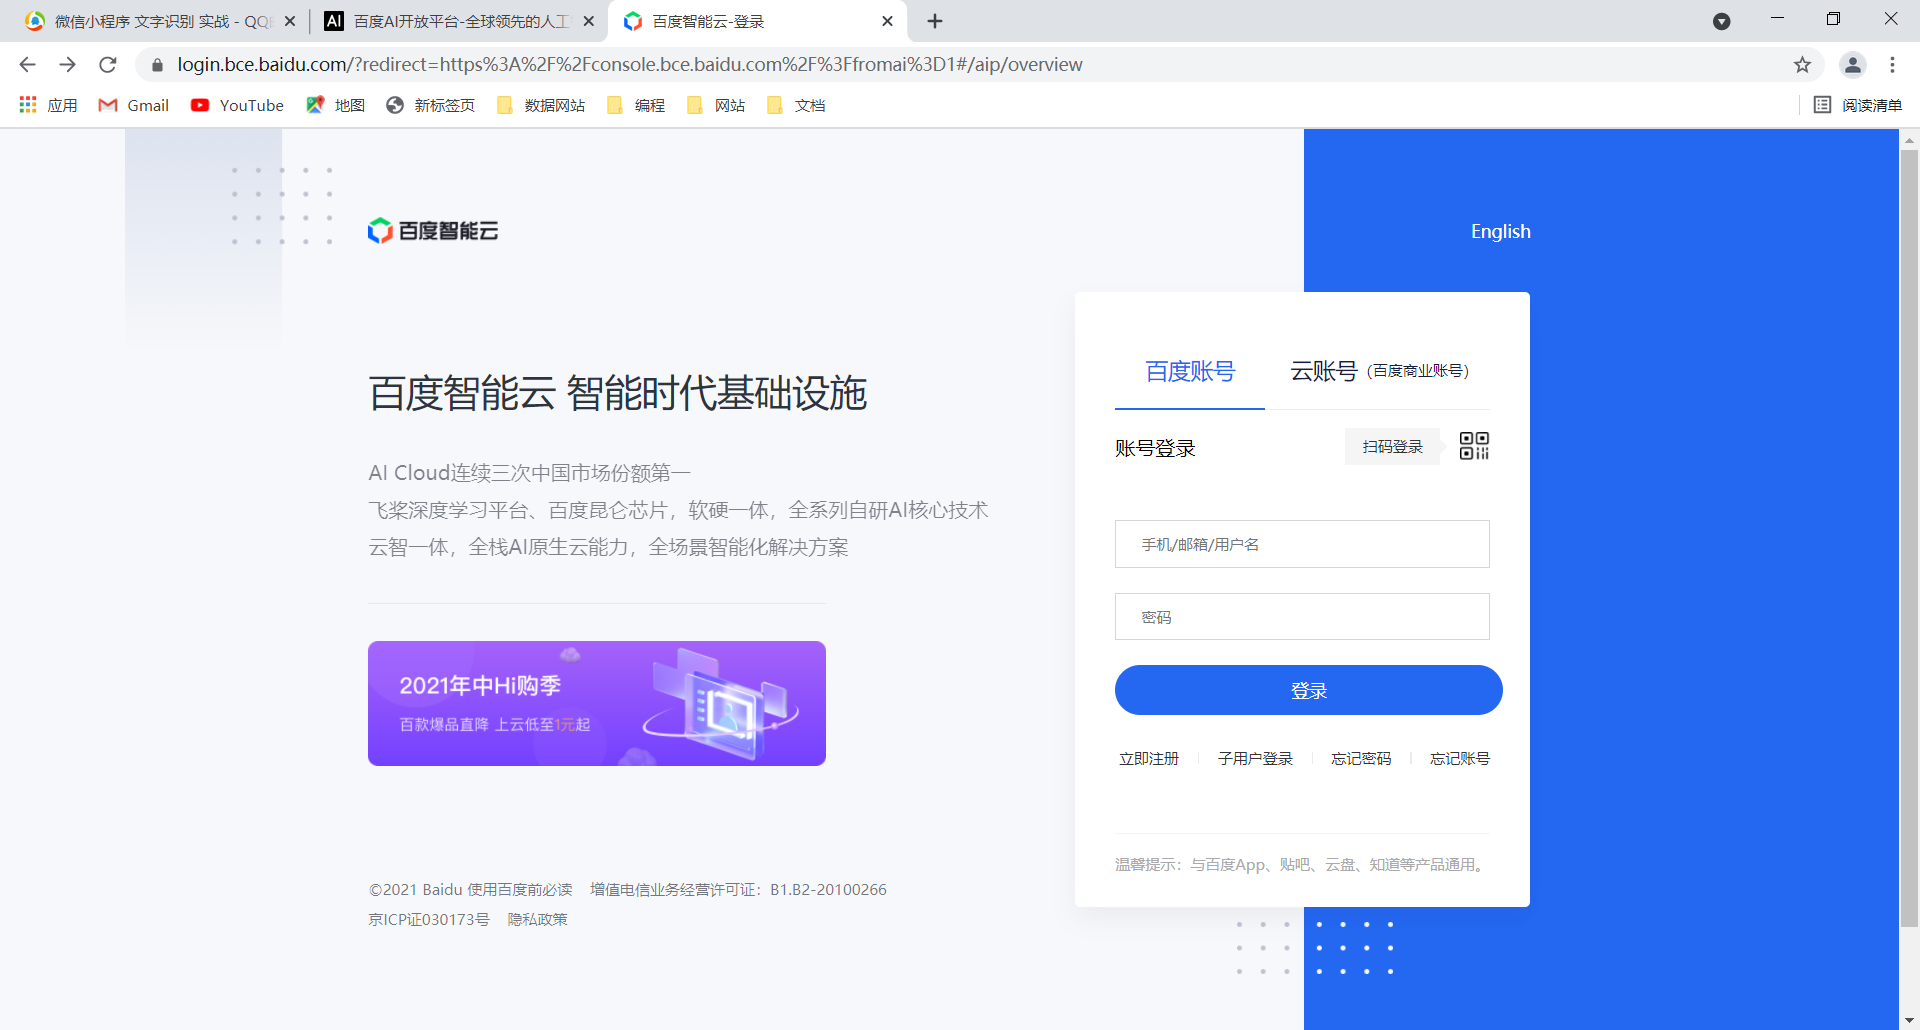Open the 忘记密码 link
Viewport: 1920px width, 1030px height.
click(x=1361, y=759)
